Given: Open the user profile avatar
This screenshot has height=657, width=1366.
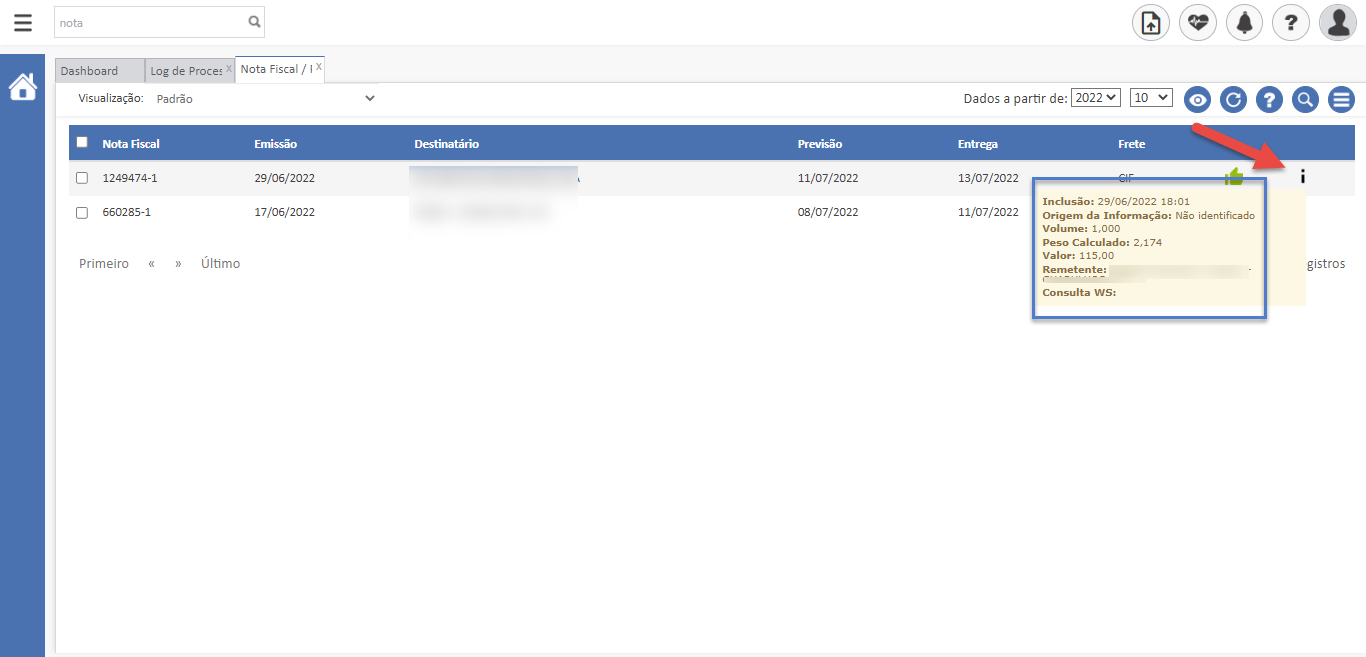Looking at the screenshot, I should pyautogui.click(x=1337, y=22).
